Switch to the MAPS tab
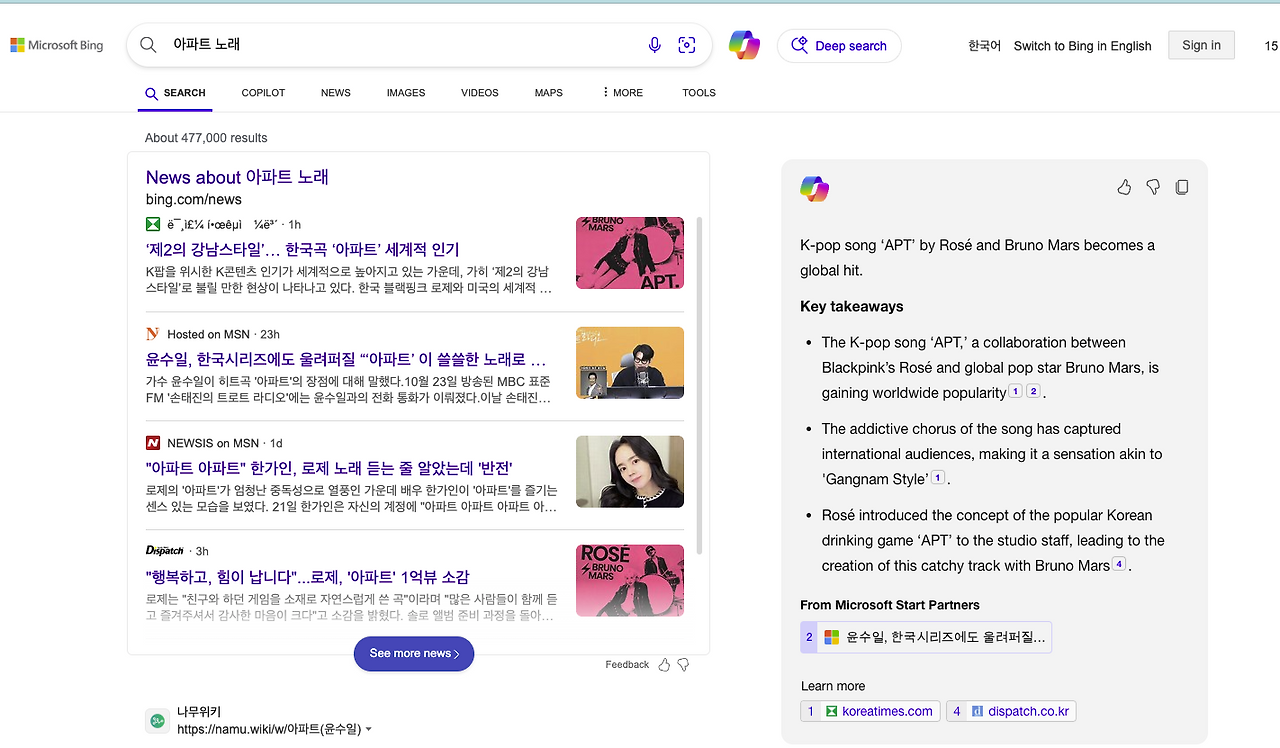1280x748 pixels. coord(549,93)
